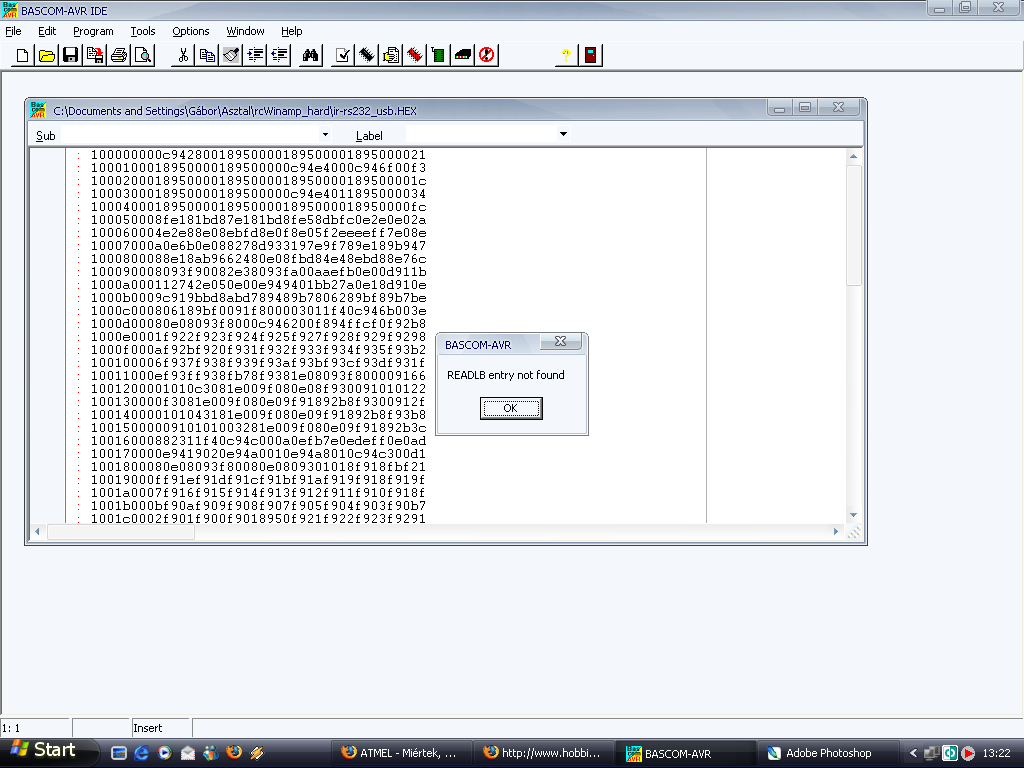Click hex line starting 100100006f93
This screenshot has width=1024, height=768.
pyautogui.click(x=258, y=362)
